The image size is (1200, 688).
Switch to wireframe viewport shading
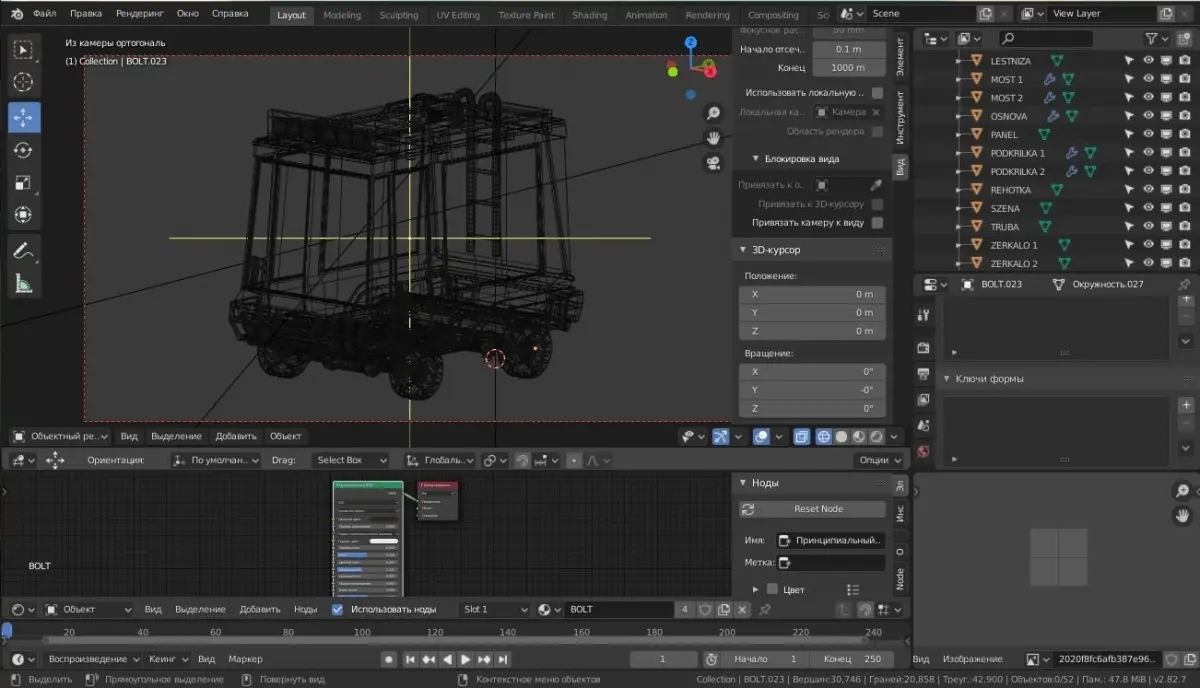coord(824,436)
